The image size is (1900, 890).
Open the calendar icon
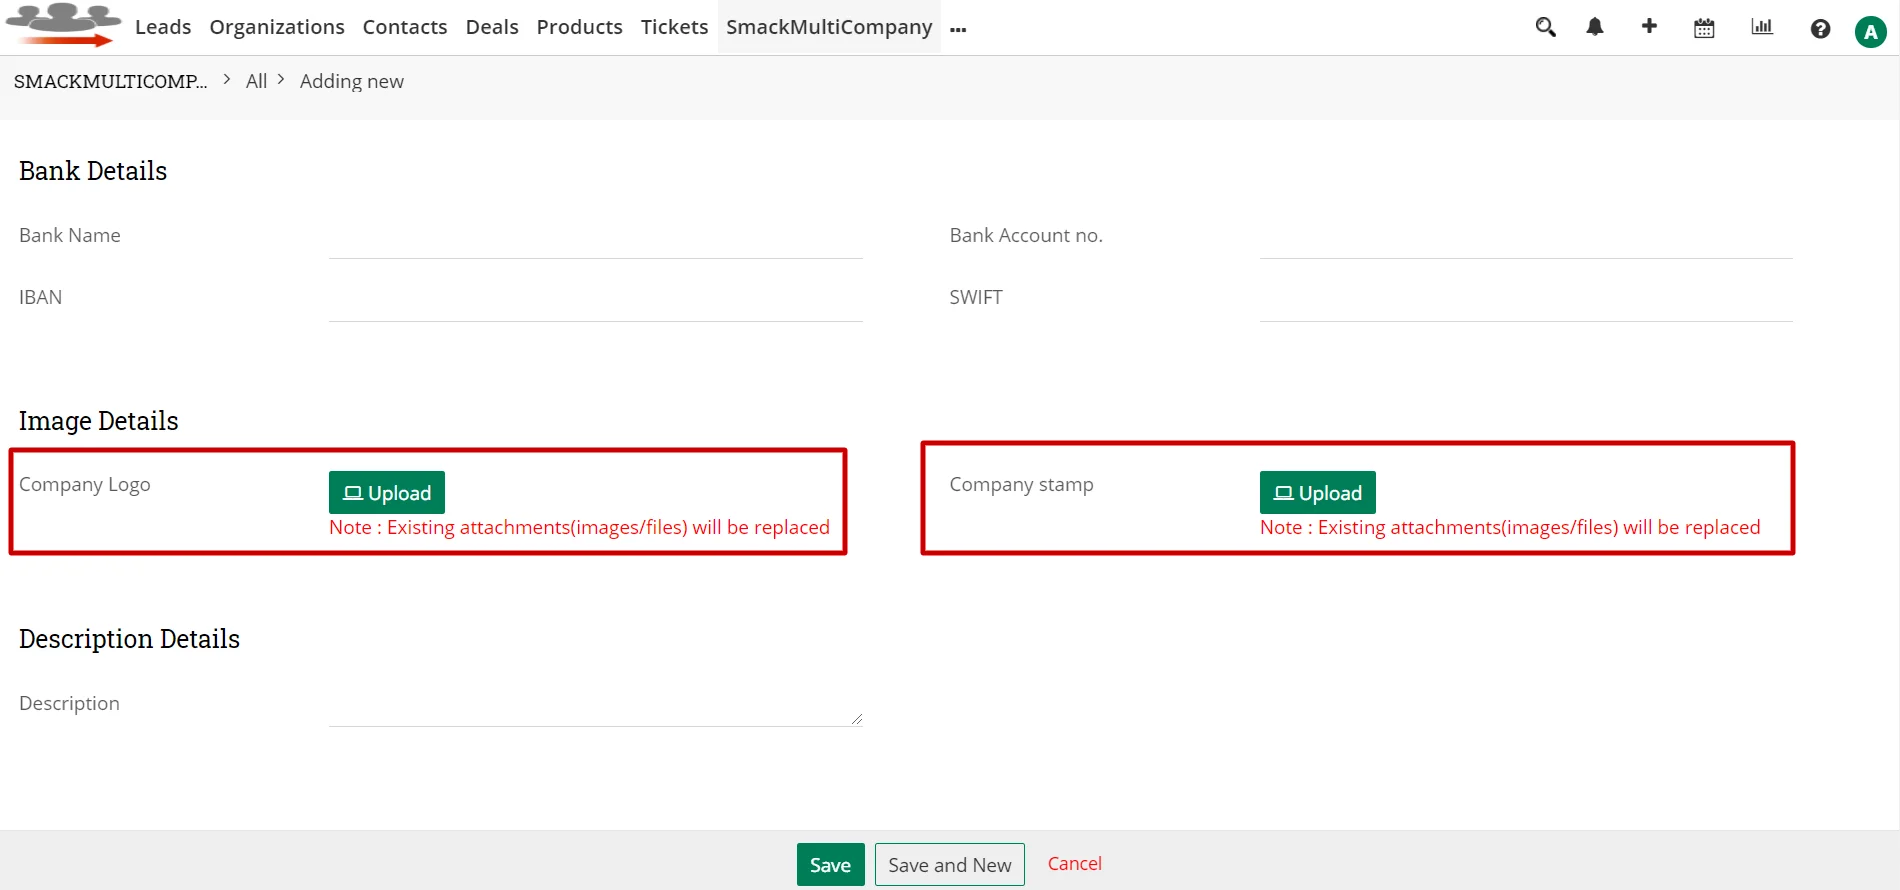(1704, 28)
